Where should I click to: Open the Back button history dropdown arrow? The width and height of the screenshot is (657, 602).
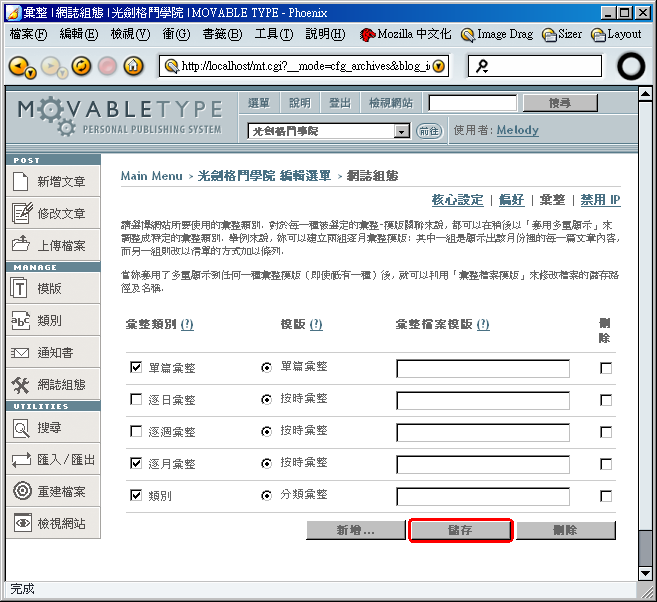coord(31,74)
